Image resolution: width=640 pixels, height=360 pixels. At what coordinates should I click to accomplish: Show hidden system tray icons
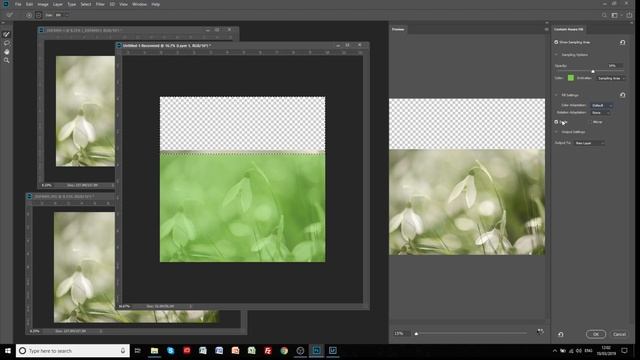(x=555, y=351)
